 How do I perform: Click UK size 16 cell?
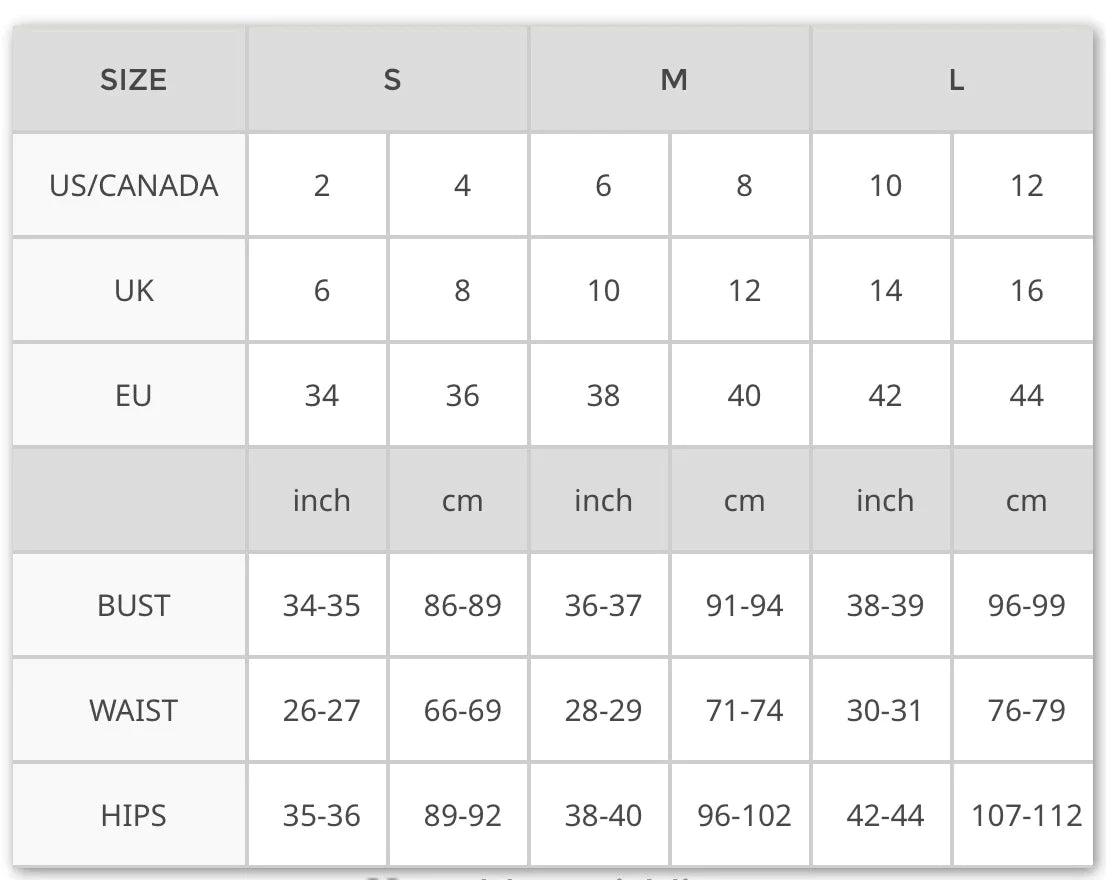[1026, 291]
